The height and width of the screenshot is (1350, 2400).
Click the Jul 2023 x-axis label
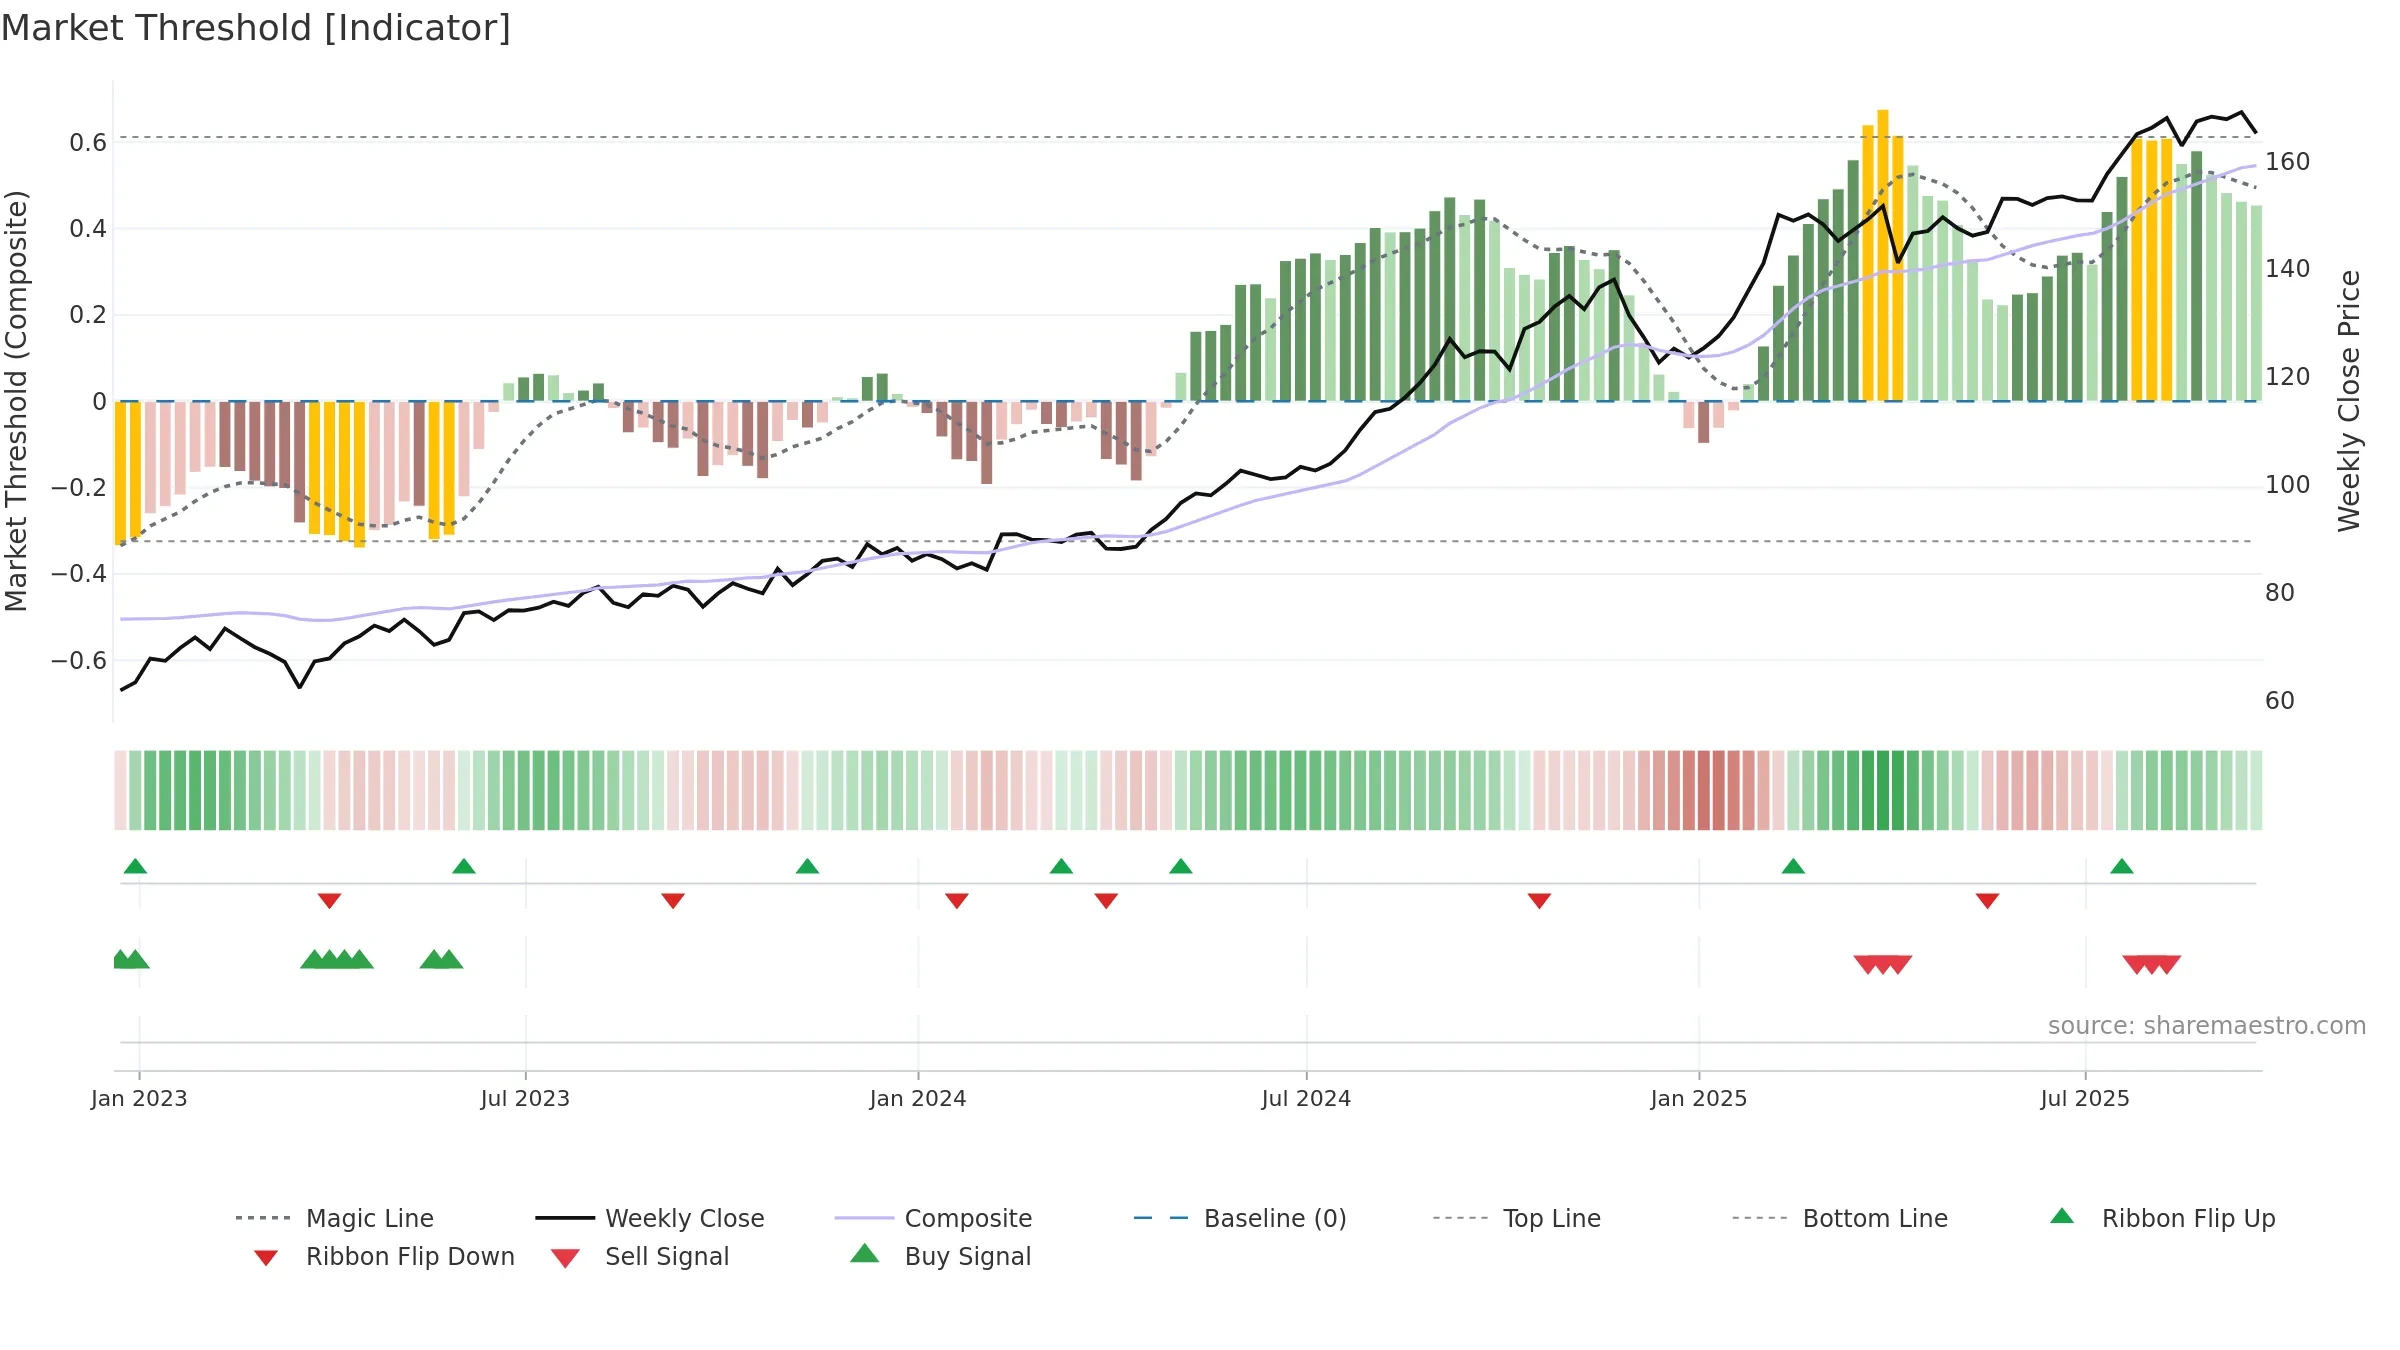(x=525, y=1098)
